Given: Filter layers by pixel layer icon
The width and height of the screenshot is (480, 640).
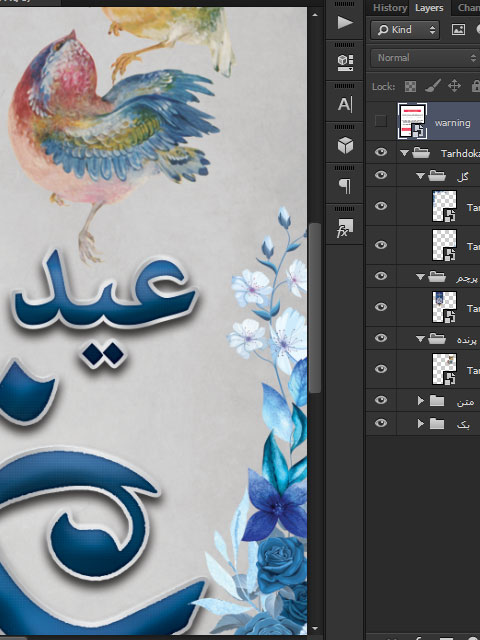Looking at the screenshot, I should tap(458, 30).
